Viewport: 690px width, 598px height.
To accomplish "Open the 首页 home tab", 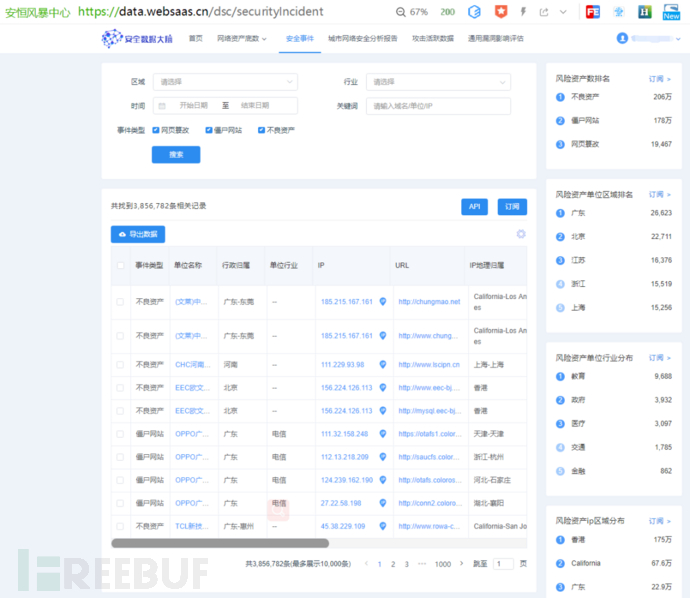I will click(196, 39).
